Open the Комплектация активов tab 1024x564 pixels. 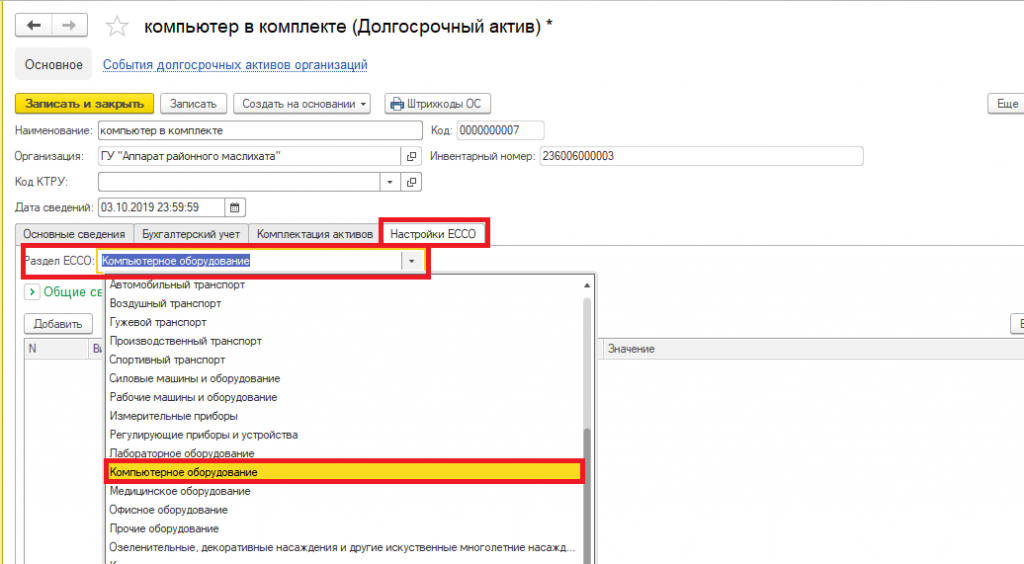314,234
